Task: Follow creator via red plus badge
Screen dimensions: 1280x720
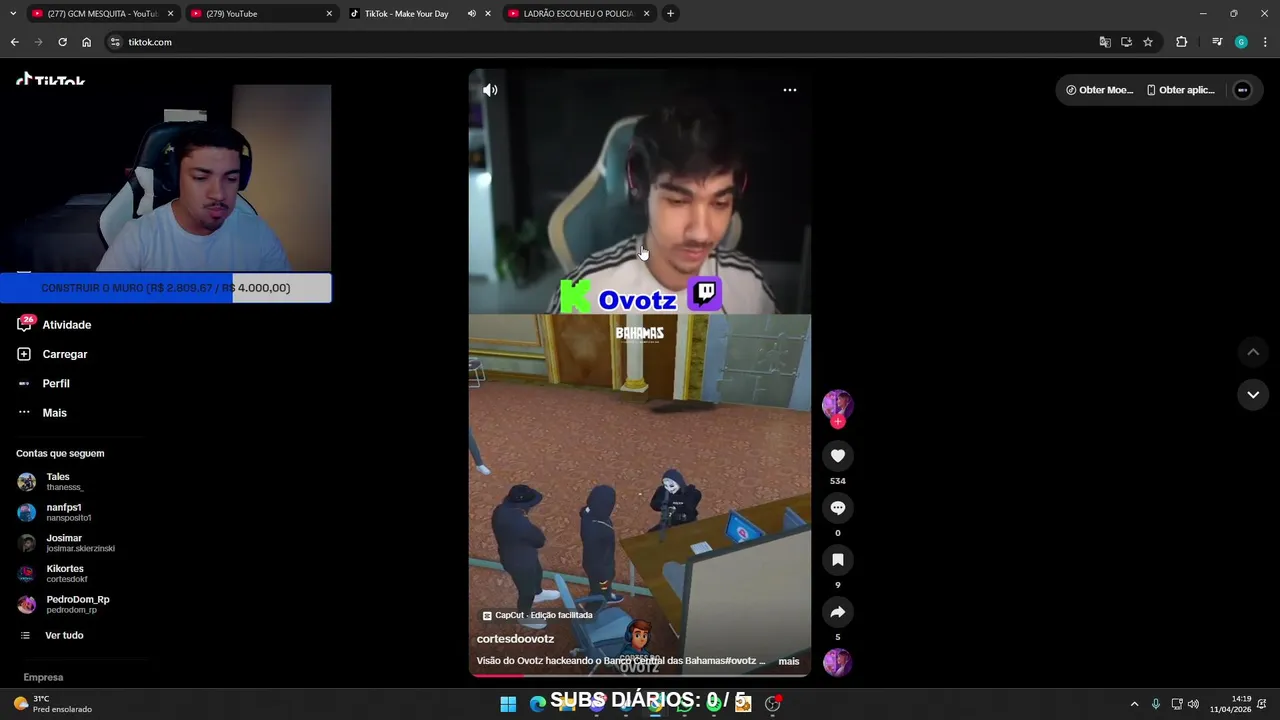Action: (x=838, y=422)
